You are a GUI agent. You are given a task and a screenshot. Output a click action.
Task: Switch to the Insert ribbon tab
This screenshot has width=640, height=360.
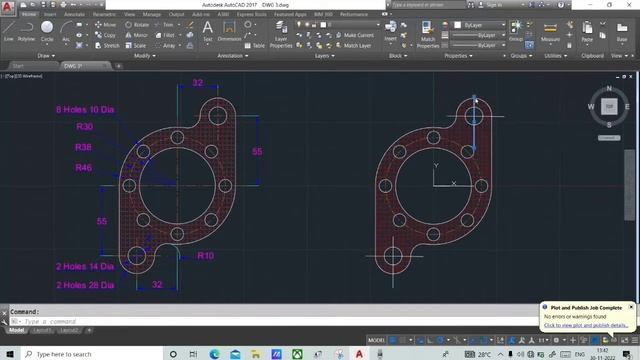tap(50, 14)
